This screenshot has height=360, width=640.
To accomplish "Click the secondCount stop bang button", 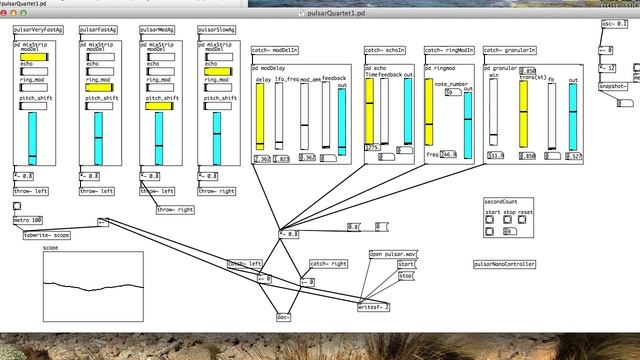I will (x=507, y=220).
